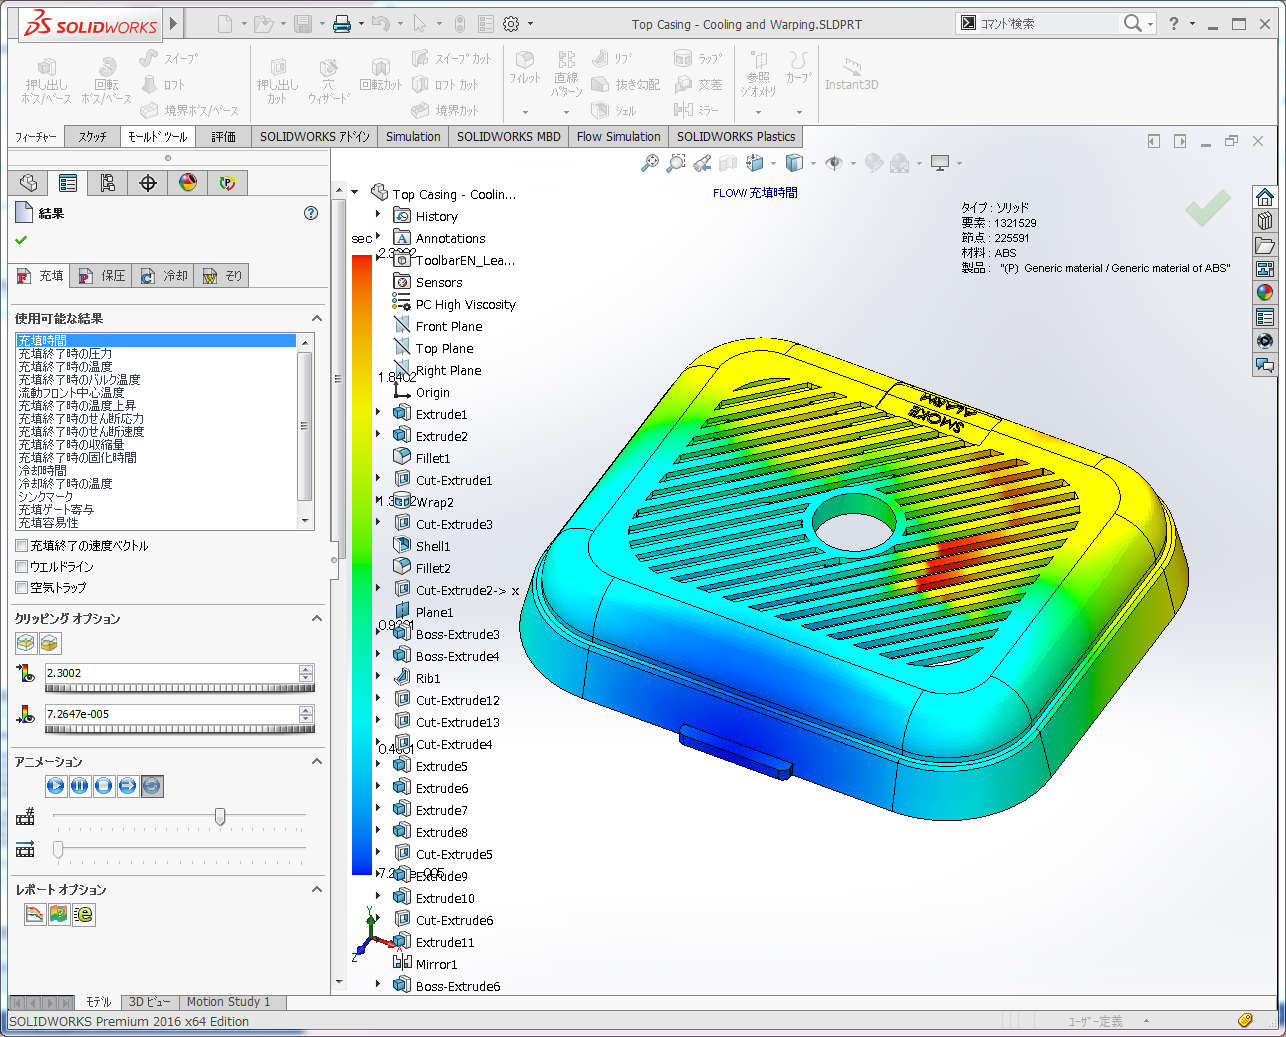Expand the Annotations tree node
The height and width of the screenshot is (1037, 1286).
click(x=379, y=238)
